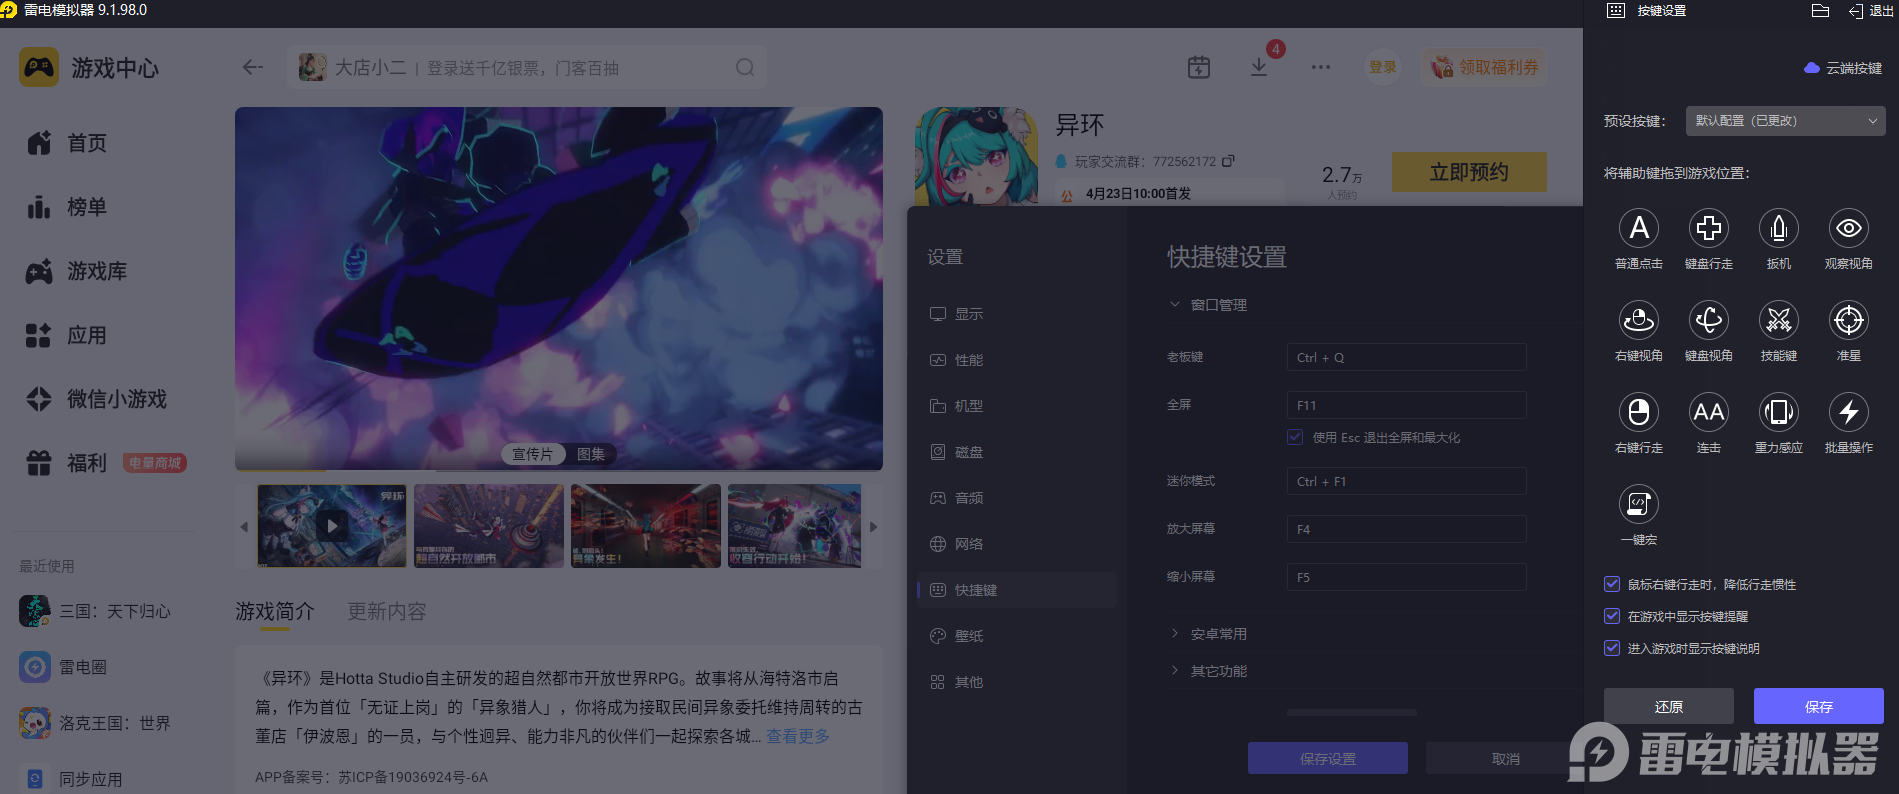Screen dimensions: 1899x794
Task: Select the 准星 crosshair icon
Action: tap(1848, 320)
